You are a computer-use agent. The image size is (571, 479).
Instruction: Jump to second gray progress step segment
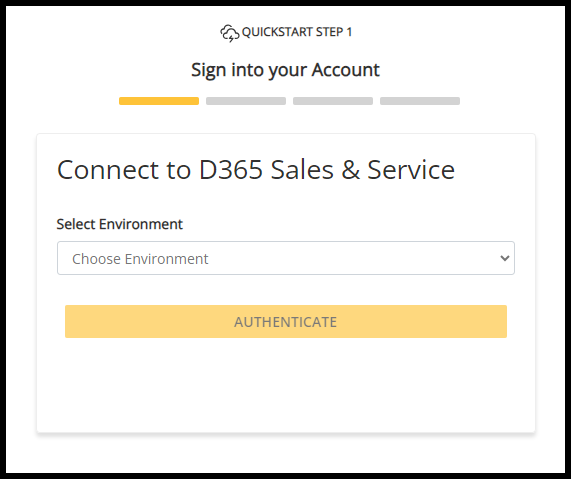(x=246, y=101)
